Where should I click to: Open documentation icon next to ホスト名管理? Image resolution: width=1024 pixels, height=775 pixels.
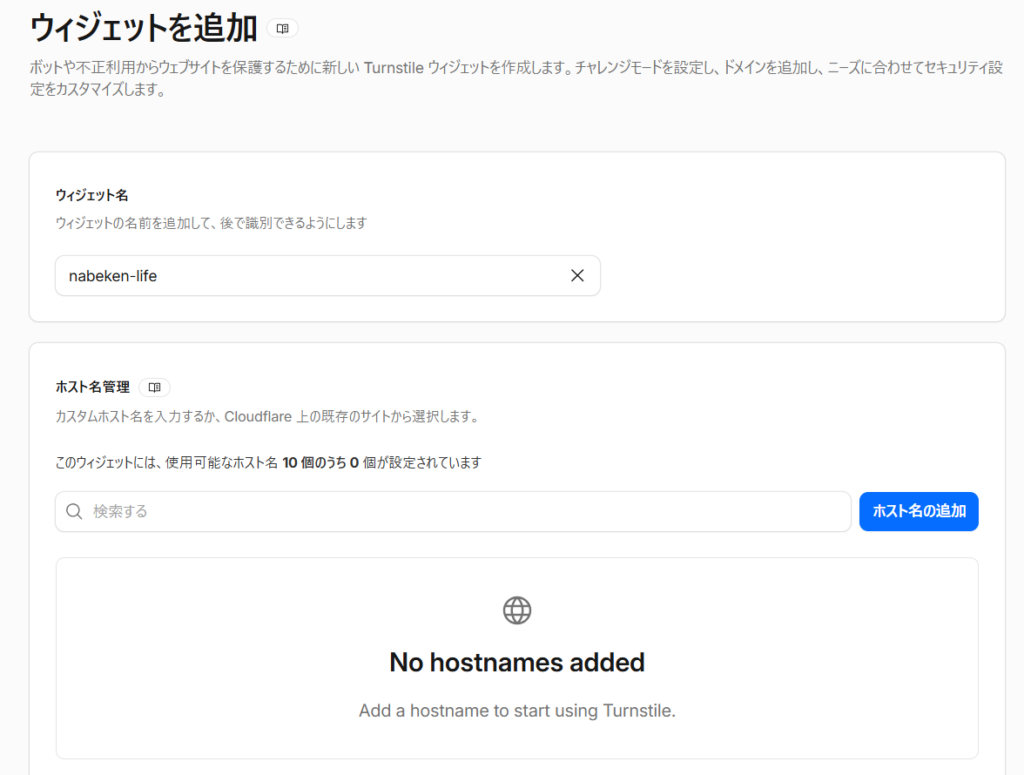(x=154, y=387)
